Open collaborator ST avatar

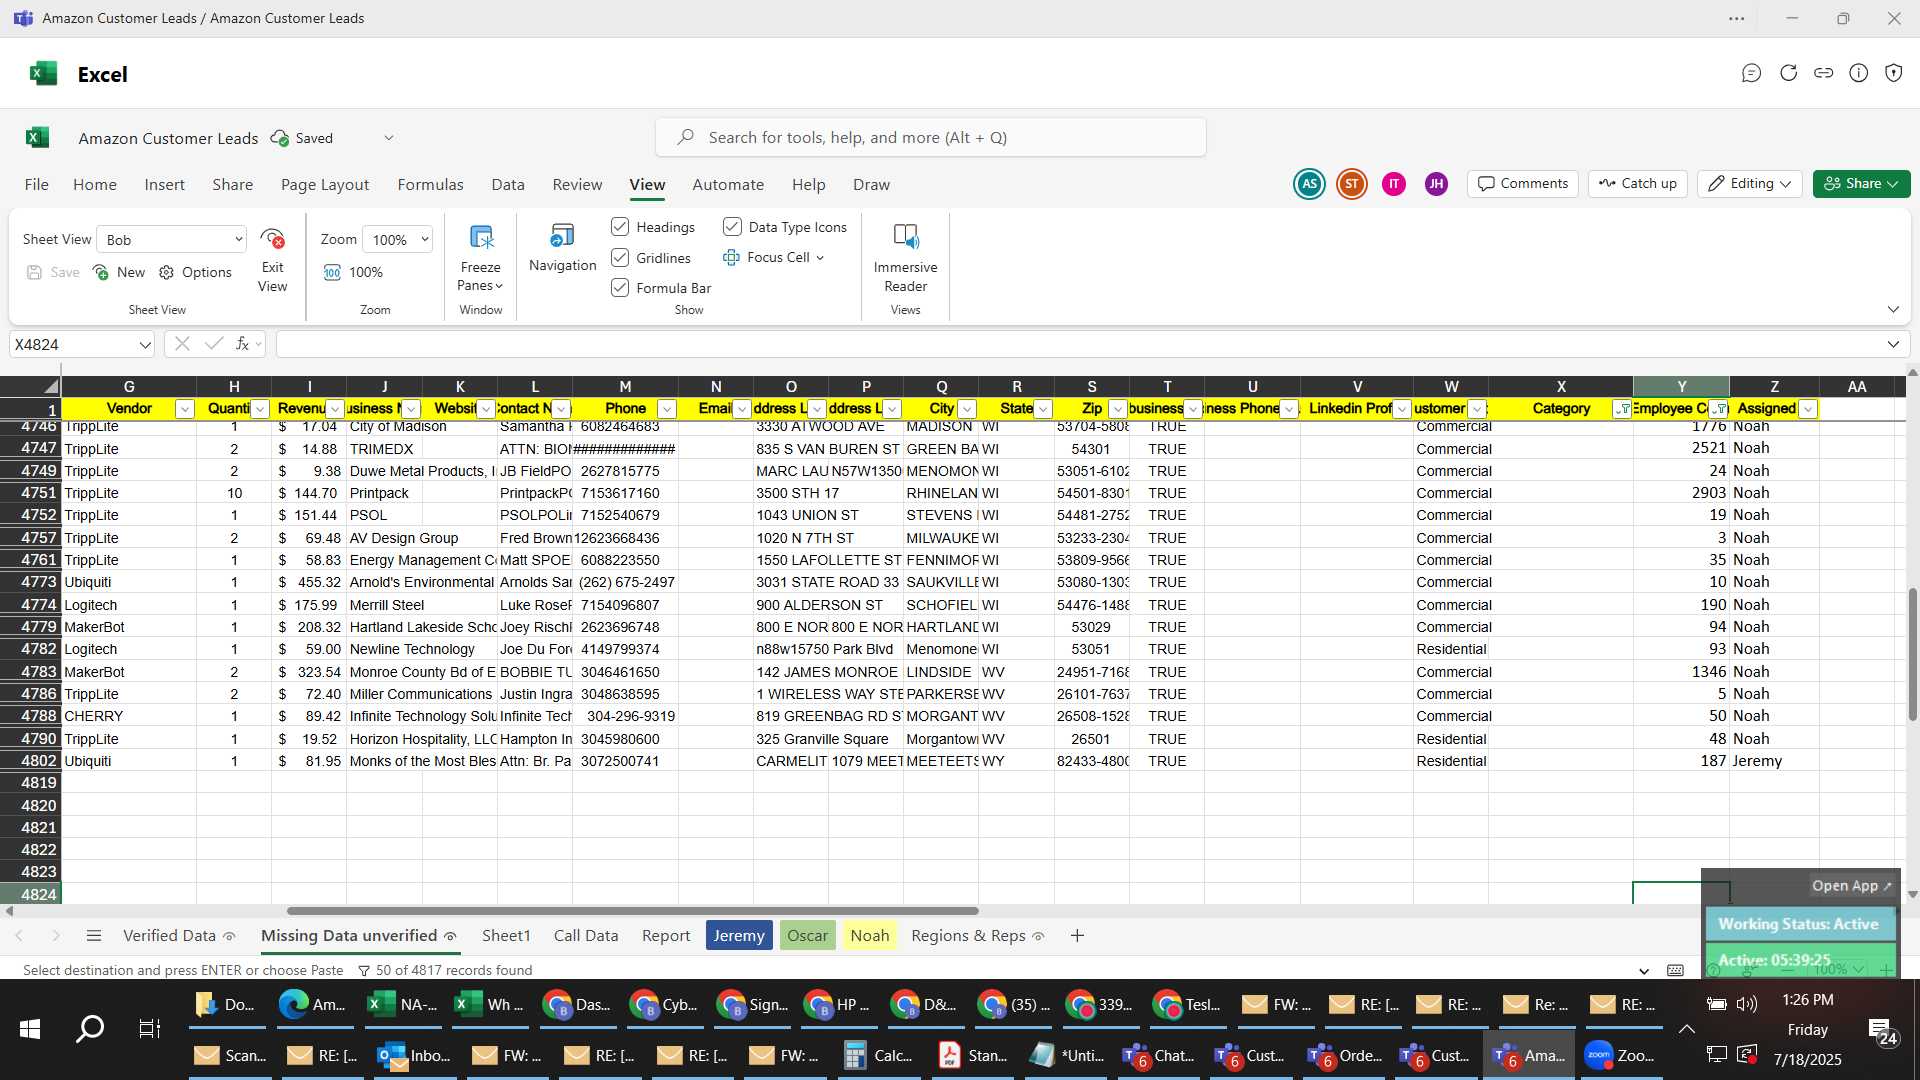pos(1352,184)
